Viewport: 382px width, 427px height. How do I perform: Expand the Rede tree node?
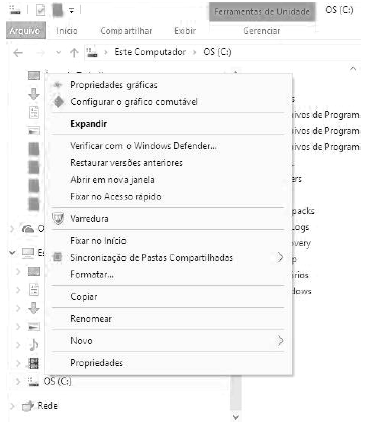coord(12,406)
